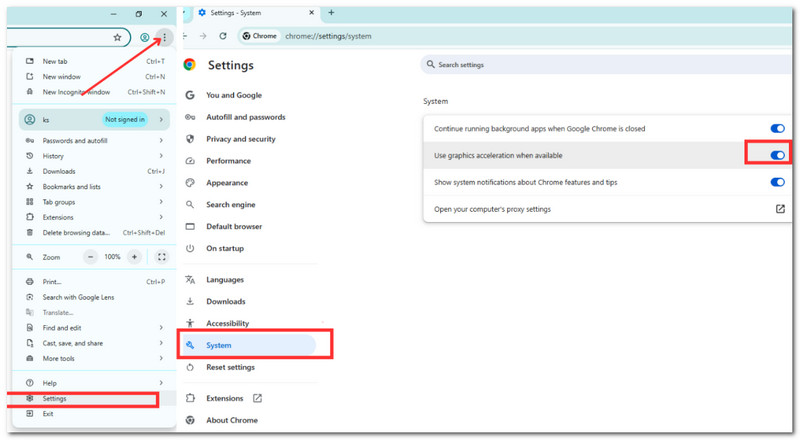The width and height of the screenshot is (800, 440).
Task: Click the Default browser icon
Action: click(x=190, y=226)
